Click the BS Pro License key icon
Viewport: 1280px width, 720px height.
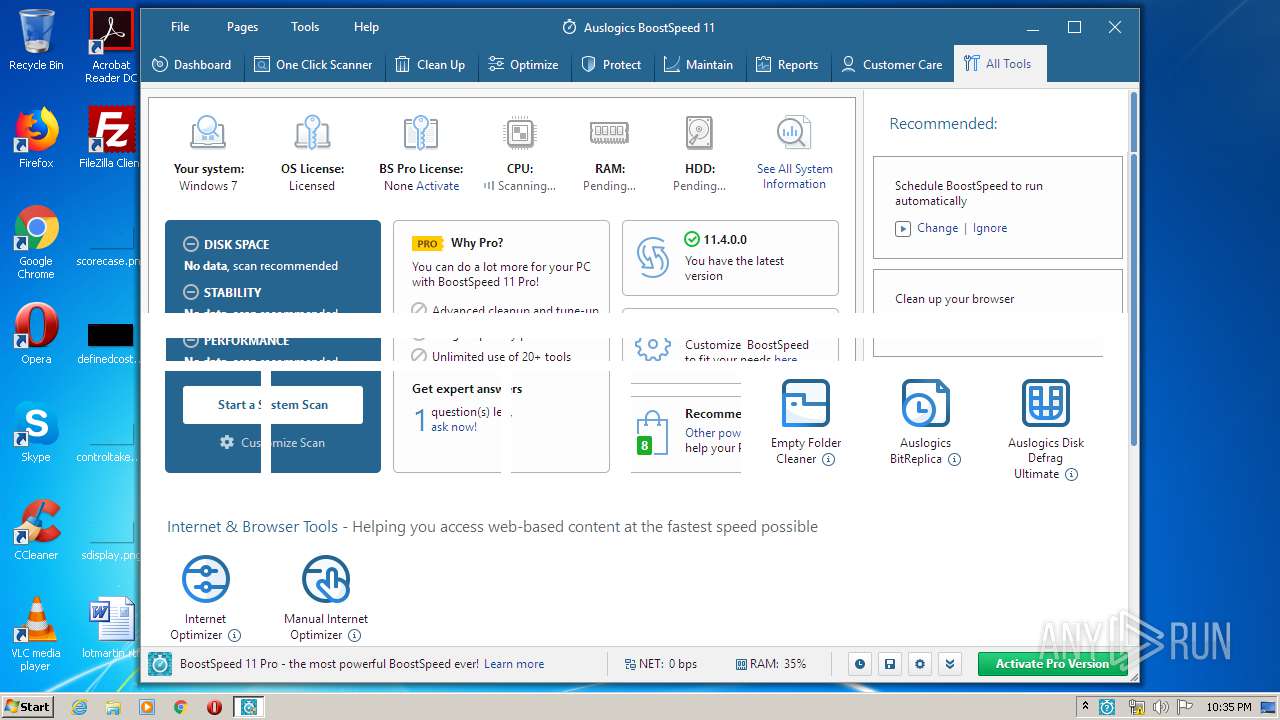[421, 133]
